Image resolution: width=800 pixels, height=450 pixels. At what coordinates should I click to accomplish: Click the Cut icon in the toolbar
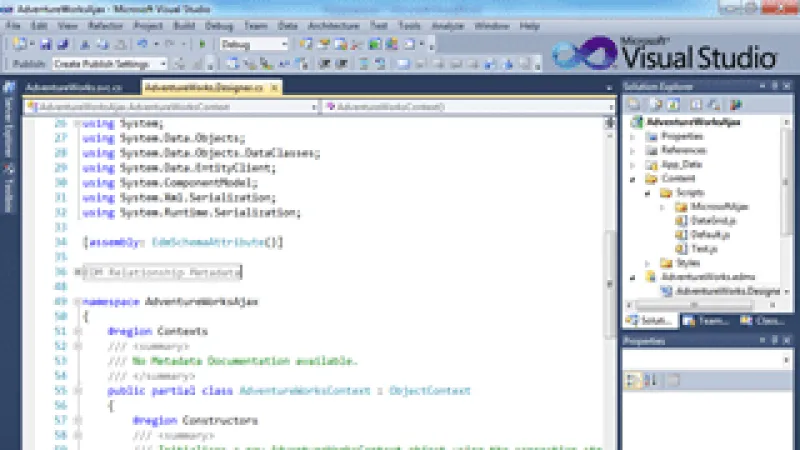click(x=85, y=44)
